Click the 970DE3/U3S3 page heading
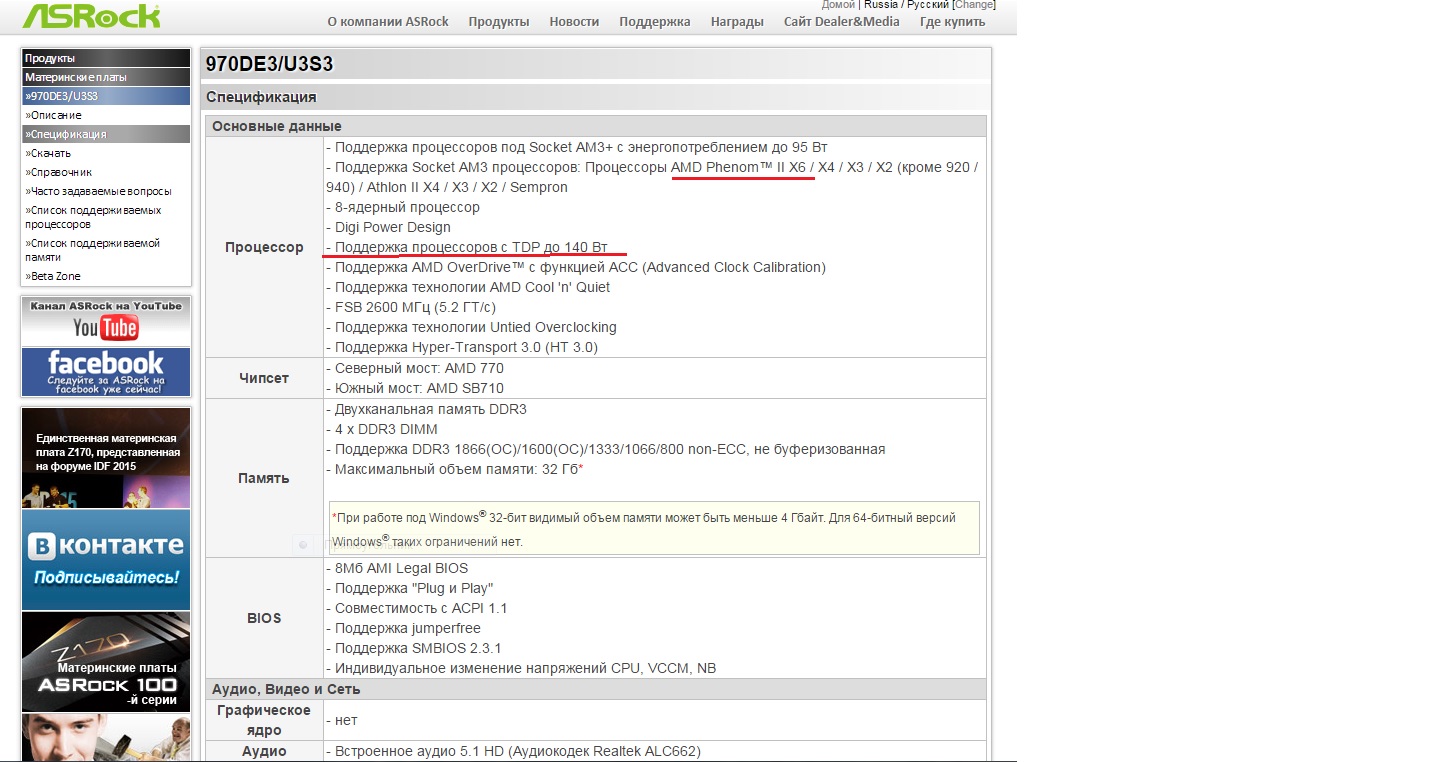 click(x=269, y=64)
